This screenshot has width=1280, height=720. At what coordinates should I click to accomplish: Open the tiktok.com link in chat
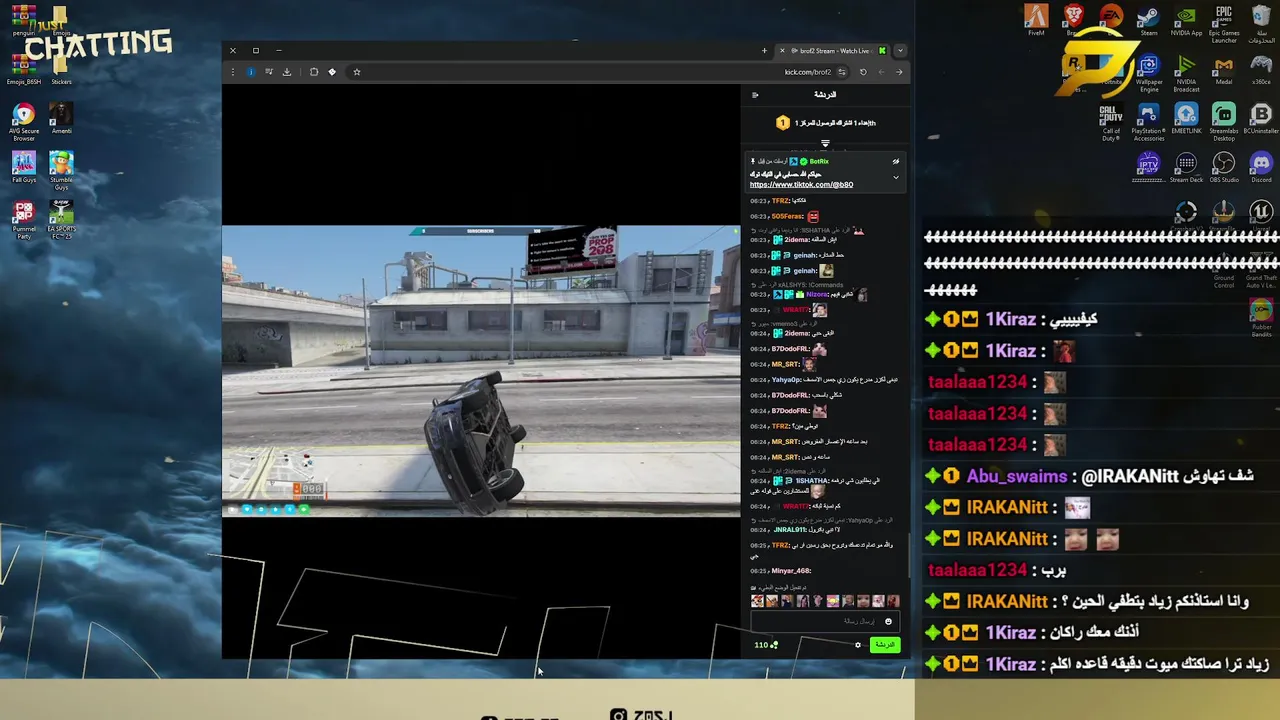(801, 185)
